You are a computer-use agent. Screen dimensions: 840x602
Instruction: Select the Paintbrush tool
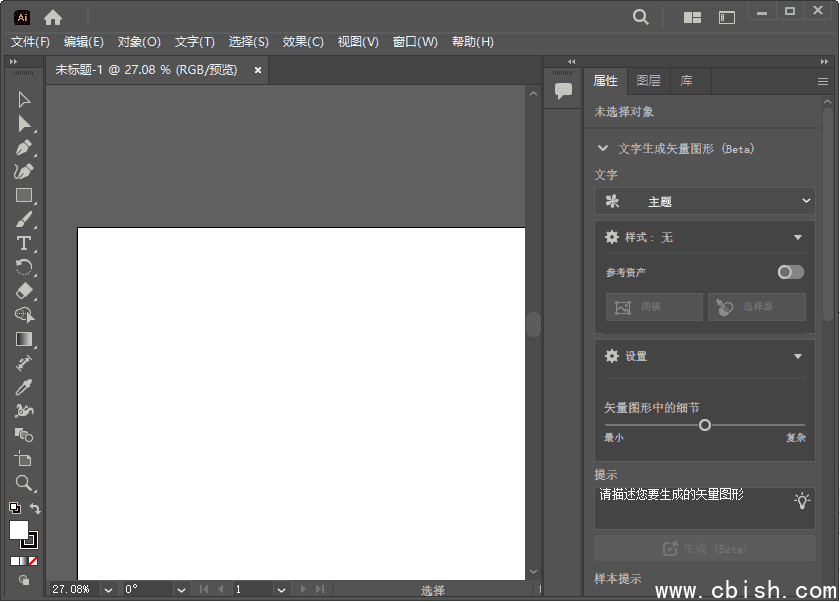click(x=24, y=219)
